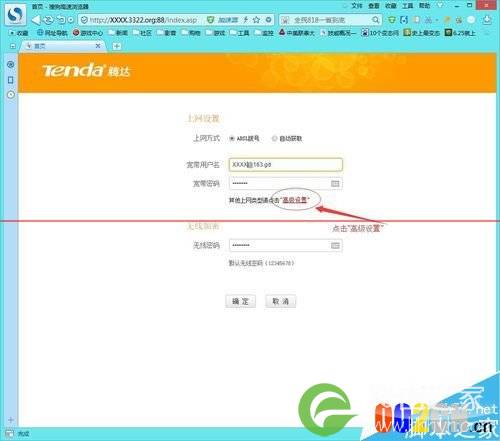Click the search magnifier icon
This screenshot has width=500, height=441.
pyautogui.click(x=376, y=20)
